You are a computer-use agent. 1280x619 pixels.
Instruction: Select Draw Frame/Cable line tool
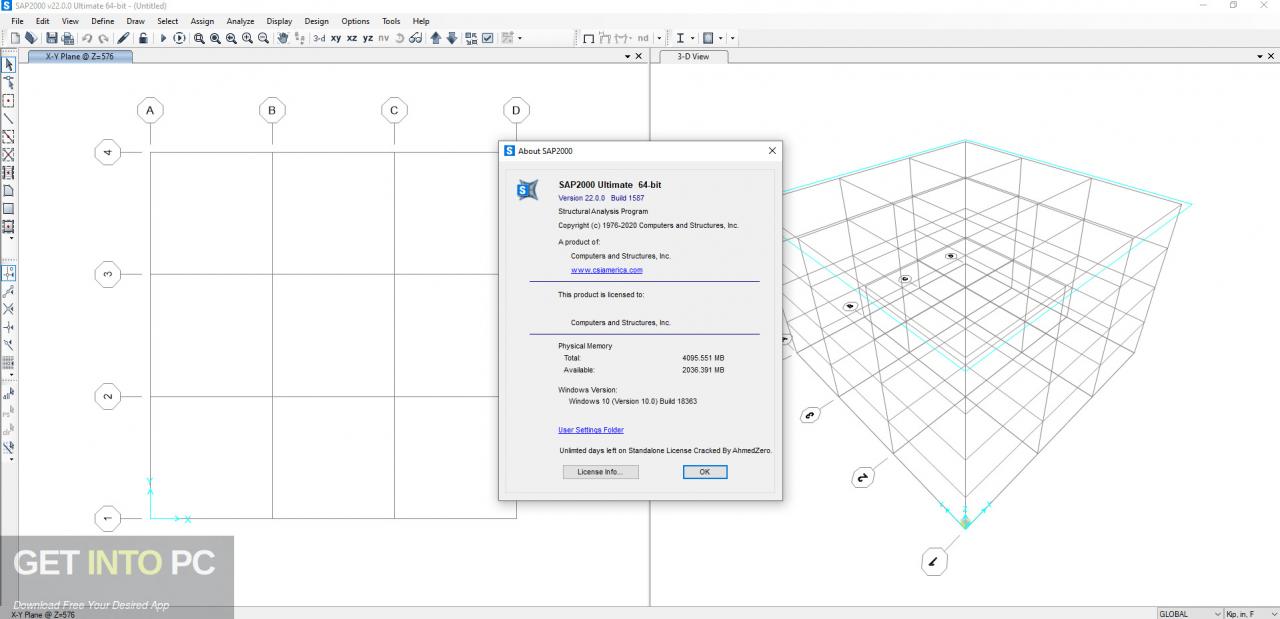click(x=9, y=119)
